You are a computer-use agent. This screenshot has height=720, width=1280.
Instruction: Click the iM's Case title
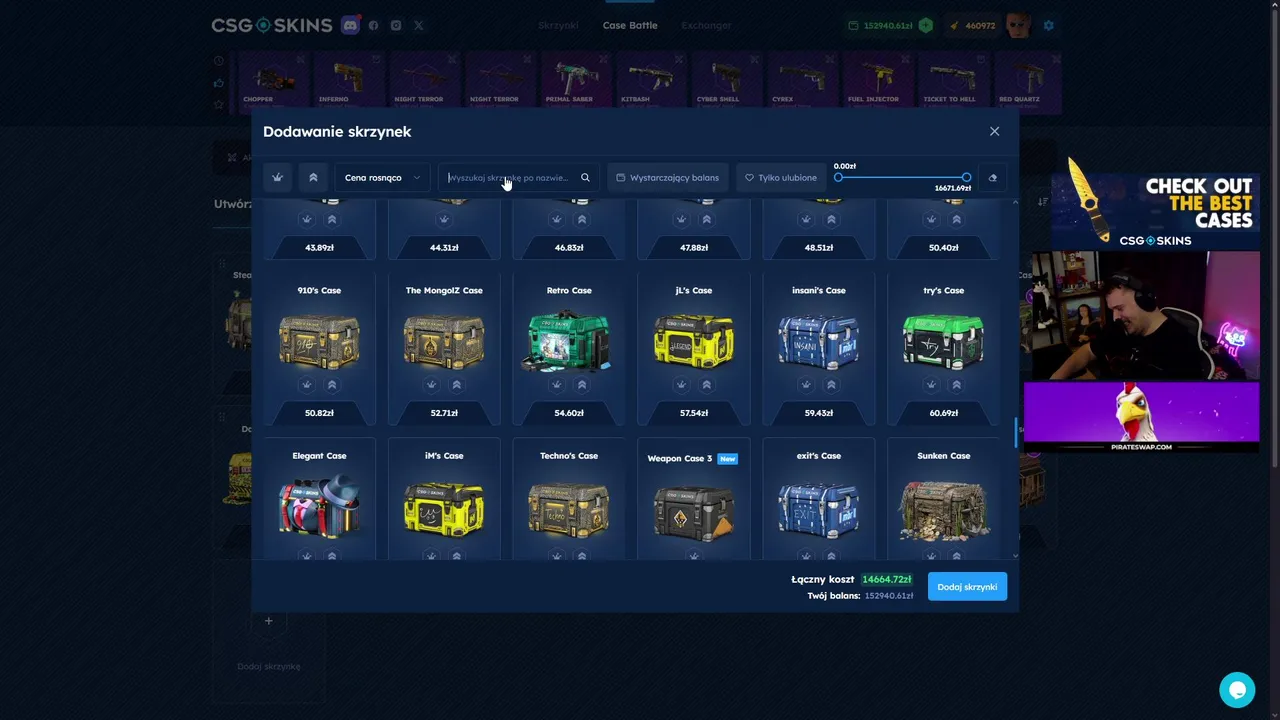[444, 456]
